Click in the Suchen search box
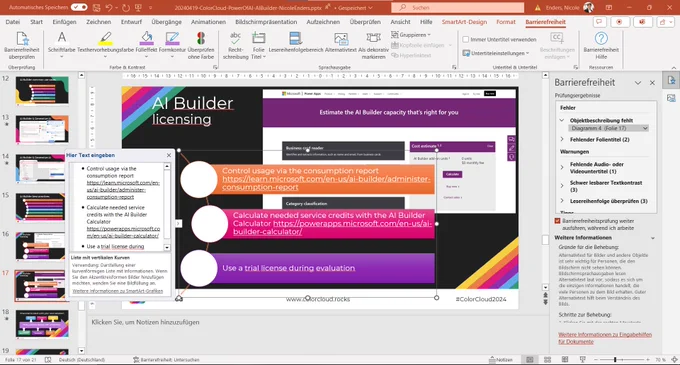The width and height of the screenshot is (680, 365). click(x=457, y=7)
